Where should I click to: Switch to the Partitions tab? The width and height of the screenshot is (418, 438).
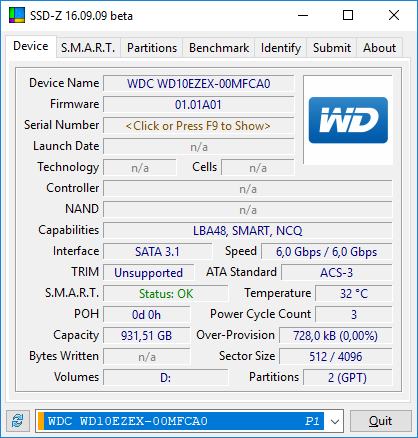pyautogui.click(x=152, y=48)
